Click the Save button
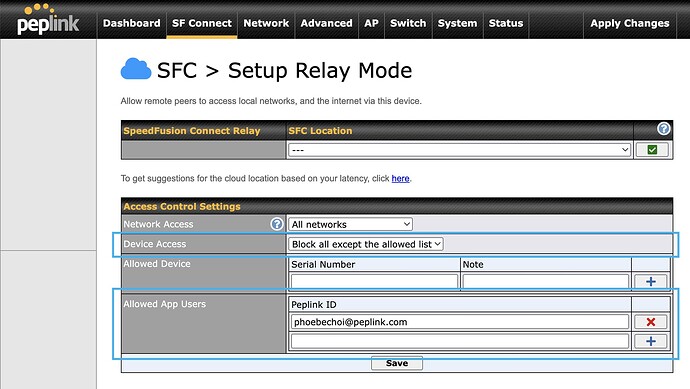The width and height of the screenshot is (690, 389). coord(397,363)
